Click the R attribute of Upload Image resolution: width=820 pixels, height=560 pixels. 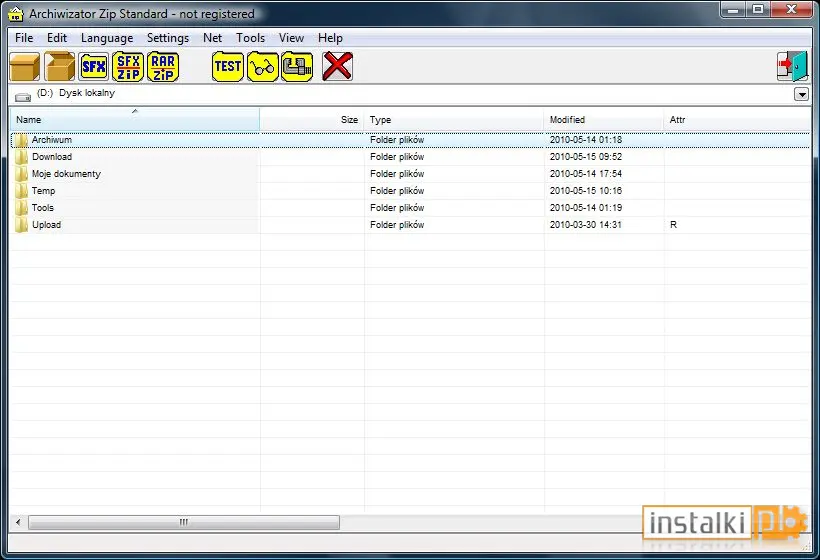tap(674, 225)
